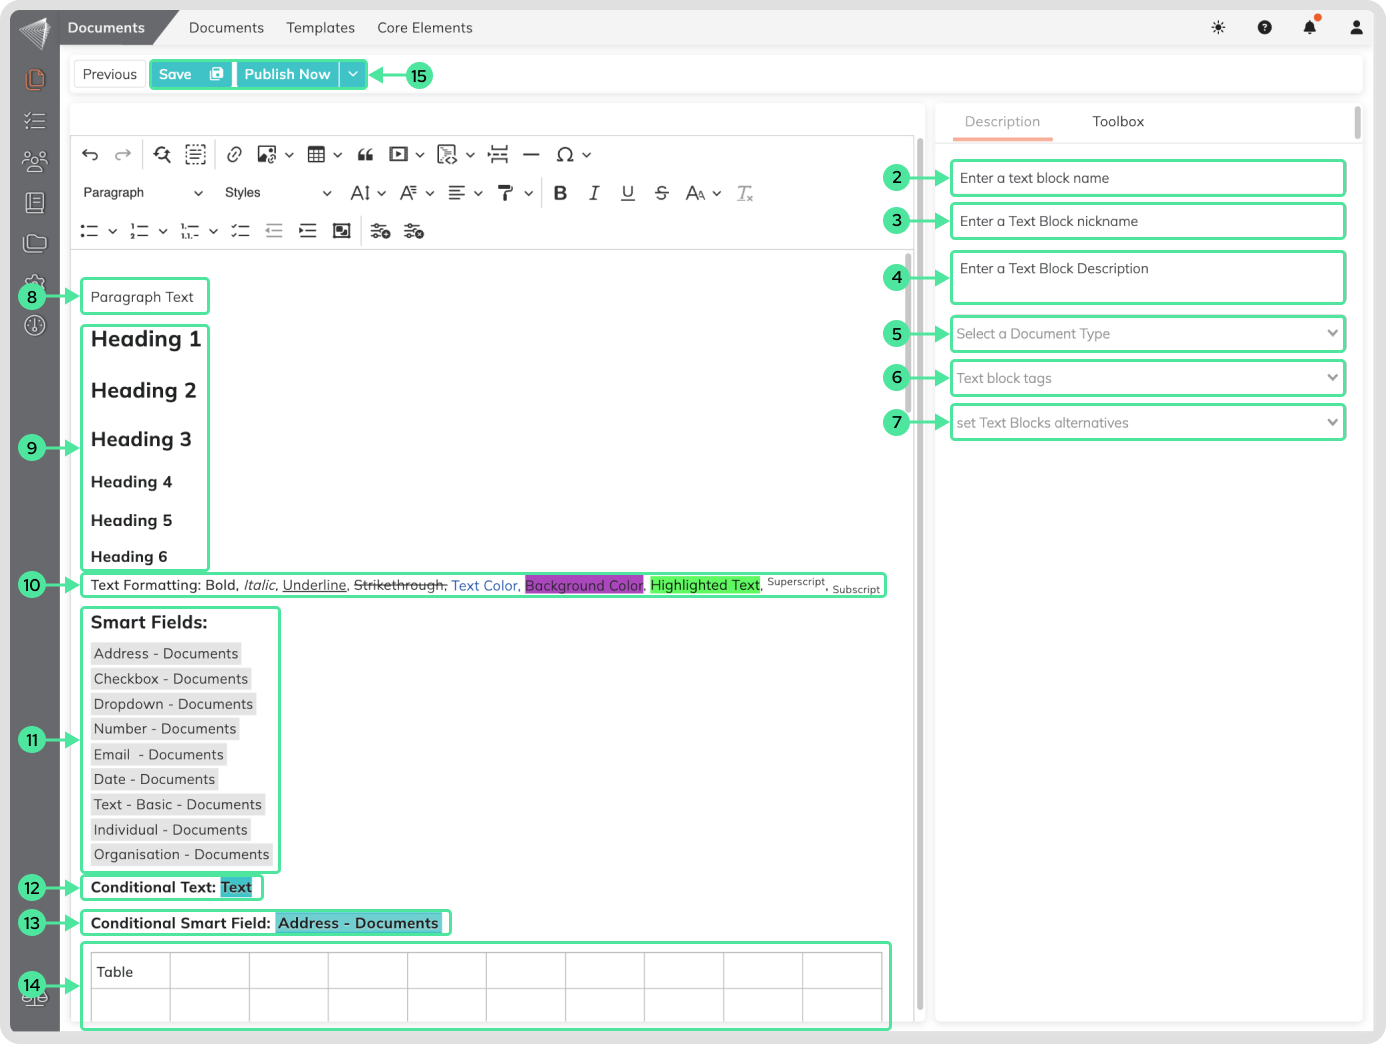This screenshot has width=1386, height=1044.
Task: Click the help question mark icon
Action: coord(1264,28)
